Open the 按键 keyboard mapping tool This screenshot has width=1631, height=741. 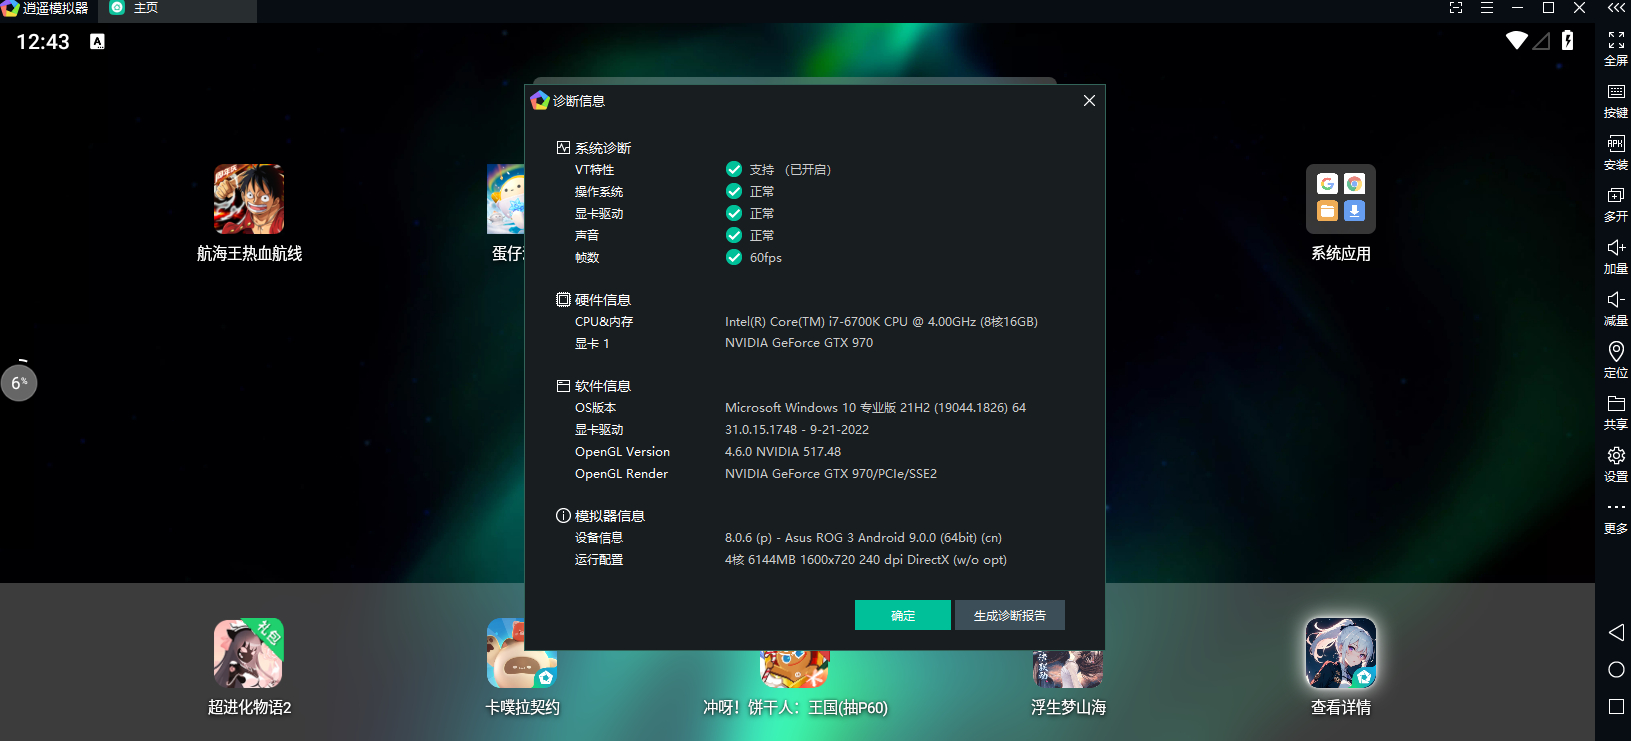(1616, 91)
